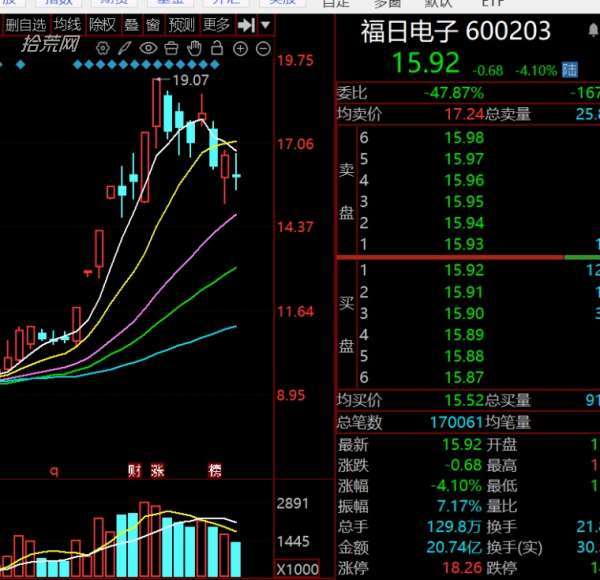Screen dimensions: 600x580
Task: Click the q marker on the chart
Action: click(54, 471)
